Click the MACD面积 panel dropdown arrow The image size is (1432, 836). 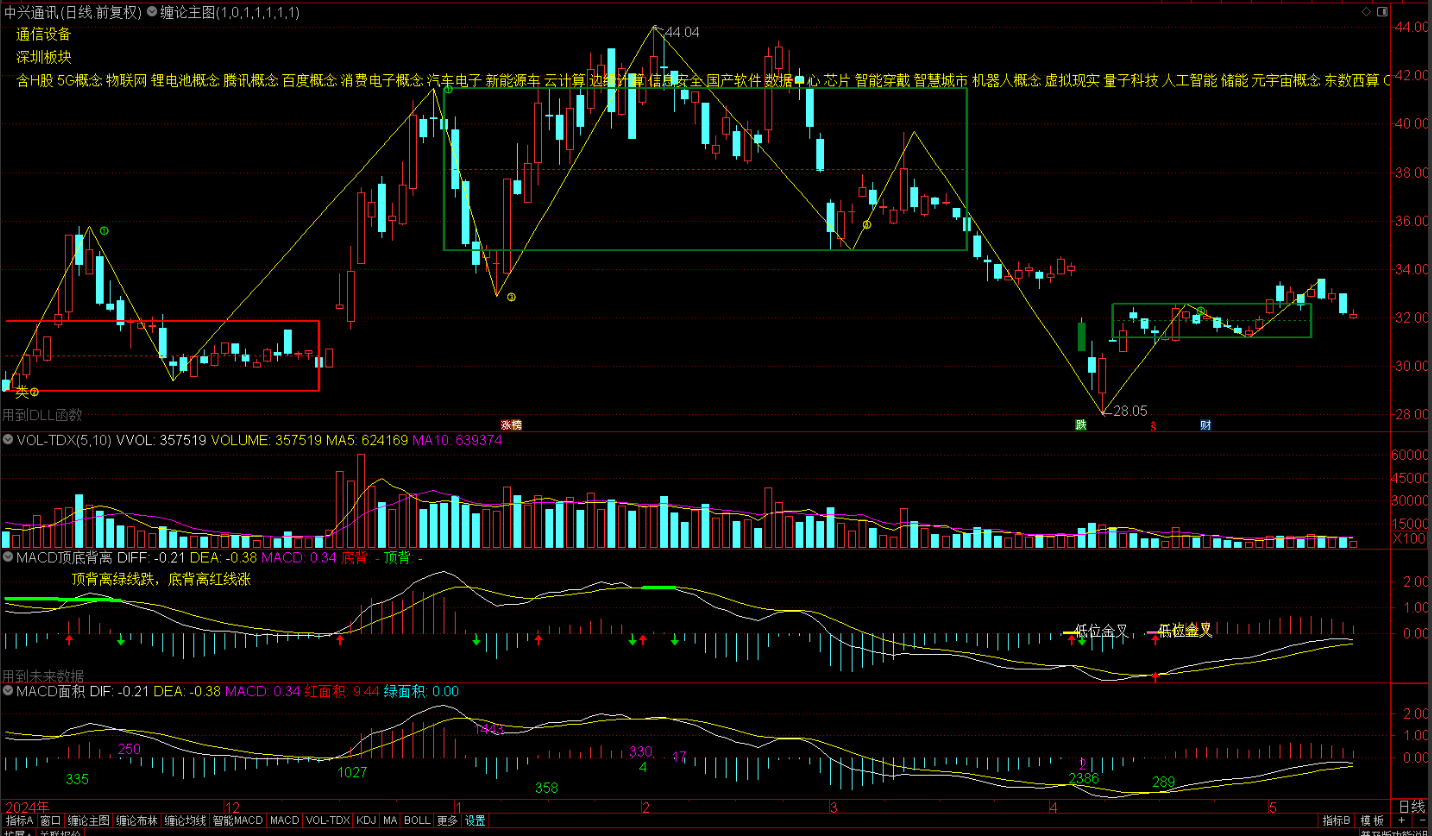point(8,691)
